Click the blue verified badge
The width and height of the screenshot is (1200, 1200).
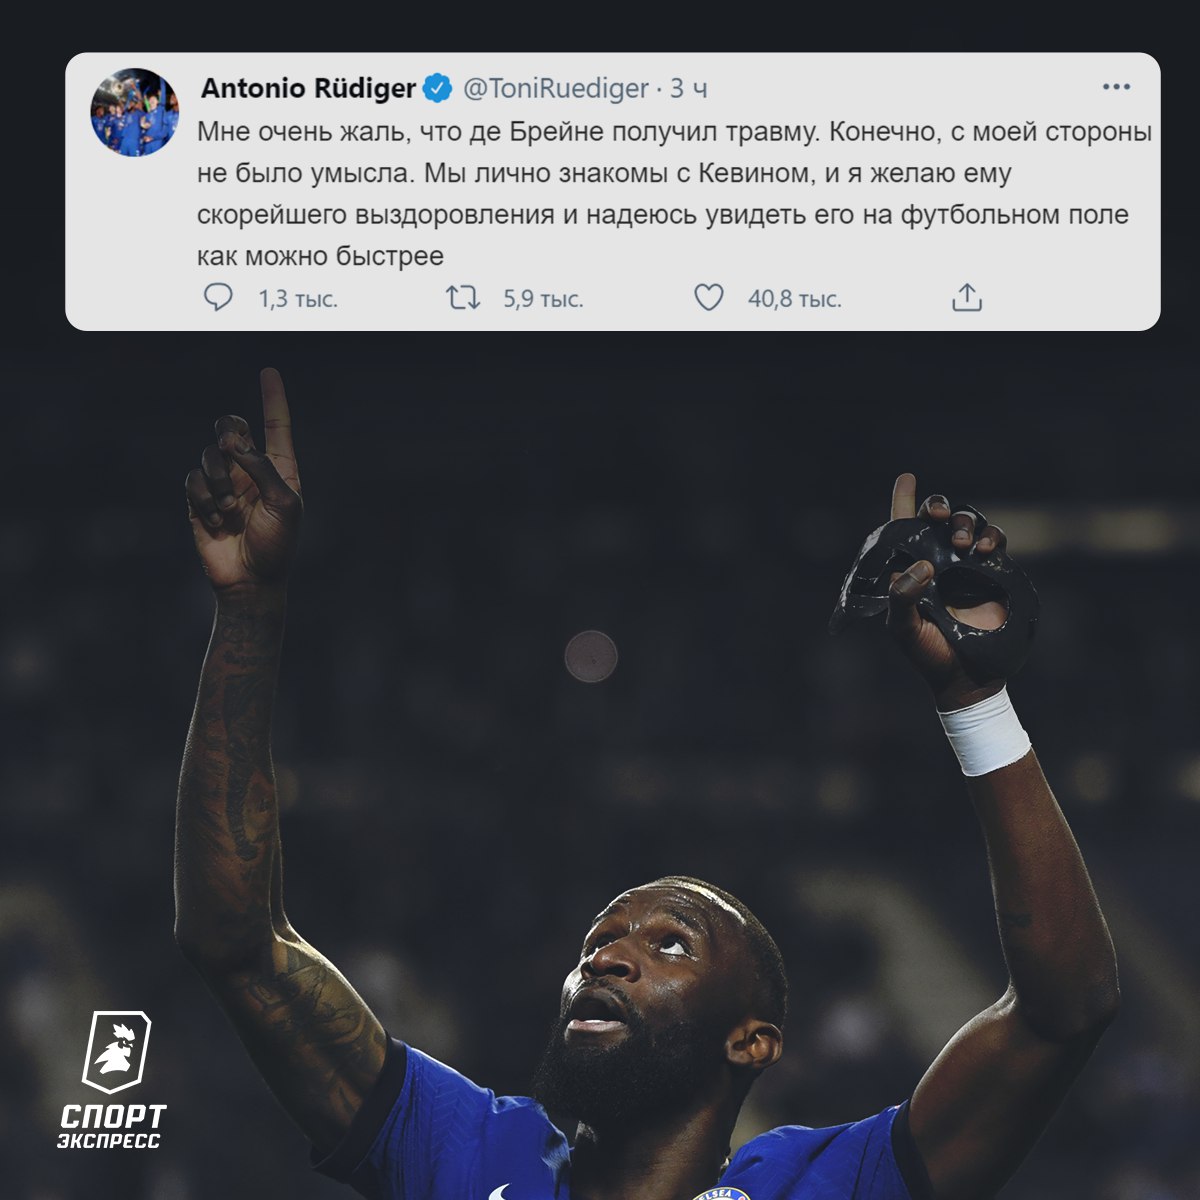(x=437, y=89)
